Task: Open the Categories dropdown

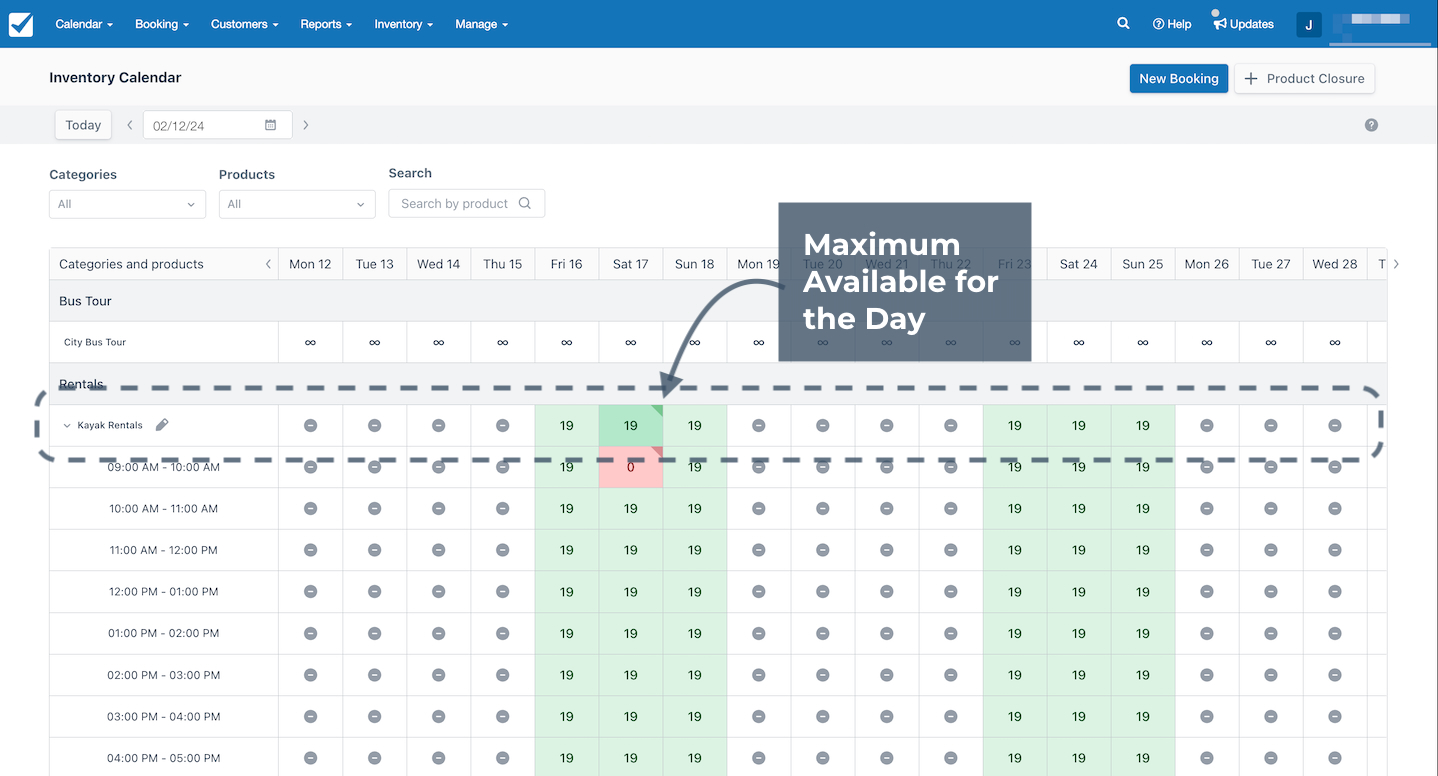Action: pos(127,204)
